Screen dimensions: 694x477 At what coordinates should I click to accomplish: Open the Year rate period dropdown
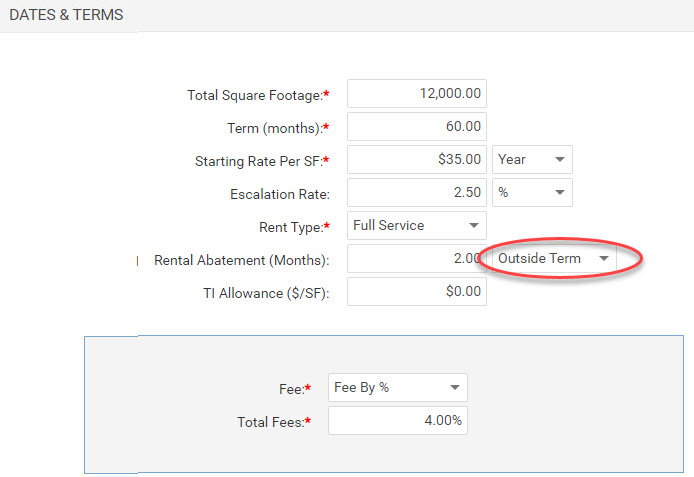(x=532, y=159)
